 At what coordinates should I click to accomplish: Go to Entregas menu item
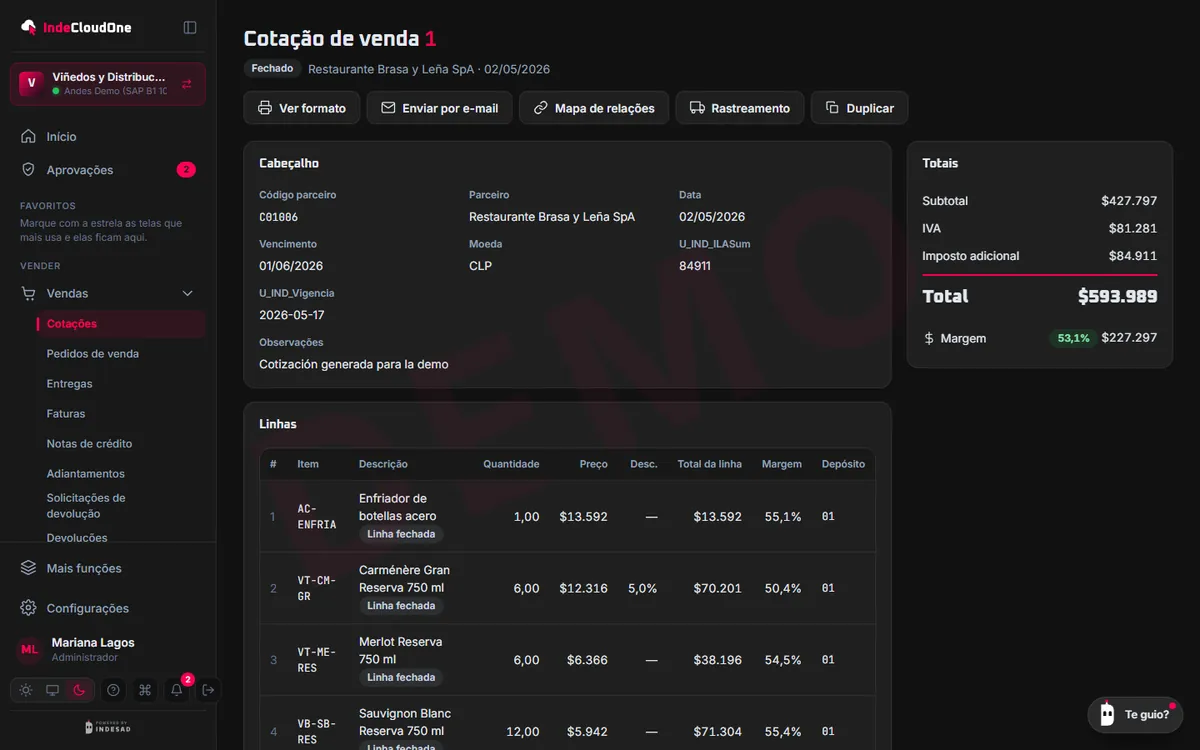pyautogui.click(x=70, y=384)
